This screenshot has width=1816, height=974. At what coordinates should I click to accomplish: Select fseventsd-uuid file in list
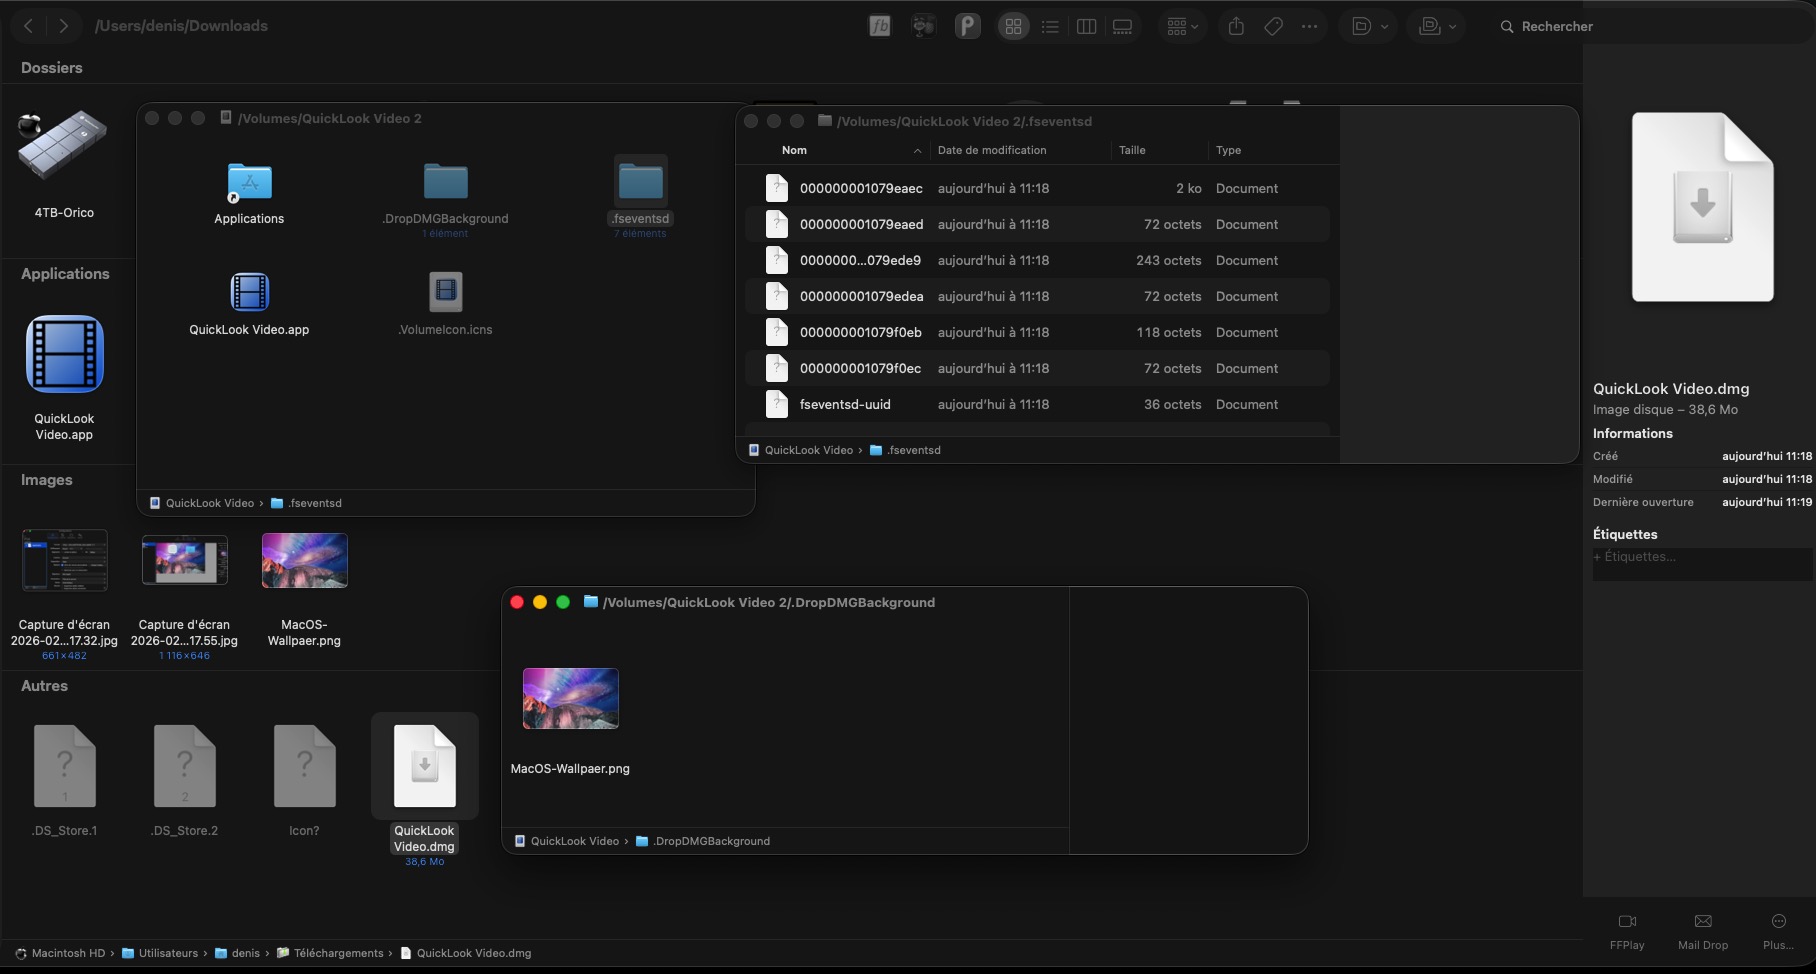pos(845,405)
